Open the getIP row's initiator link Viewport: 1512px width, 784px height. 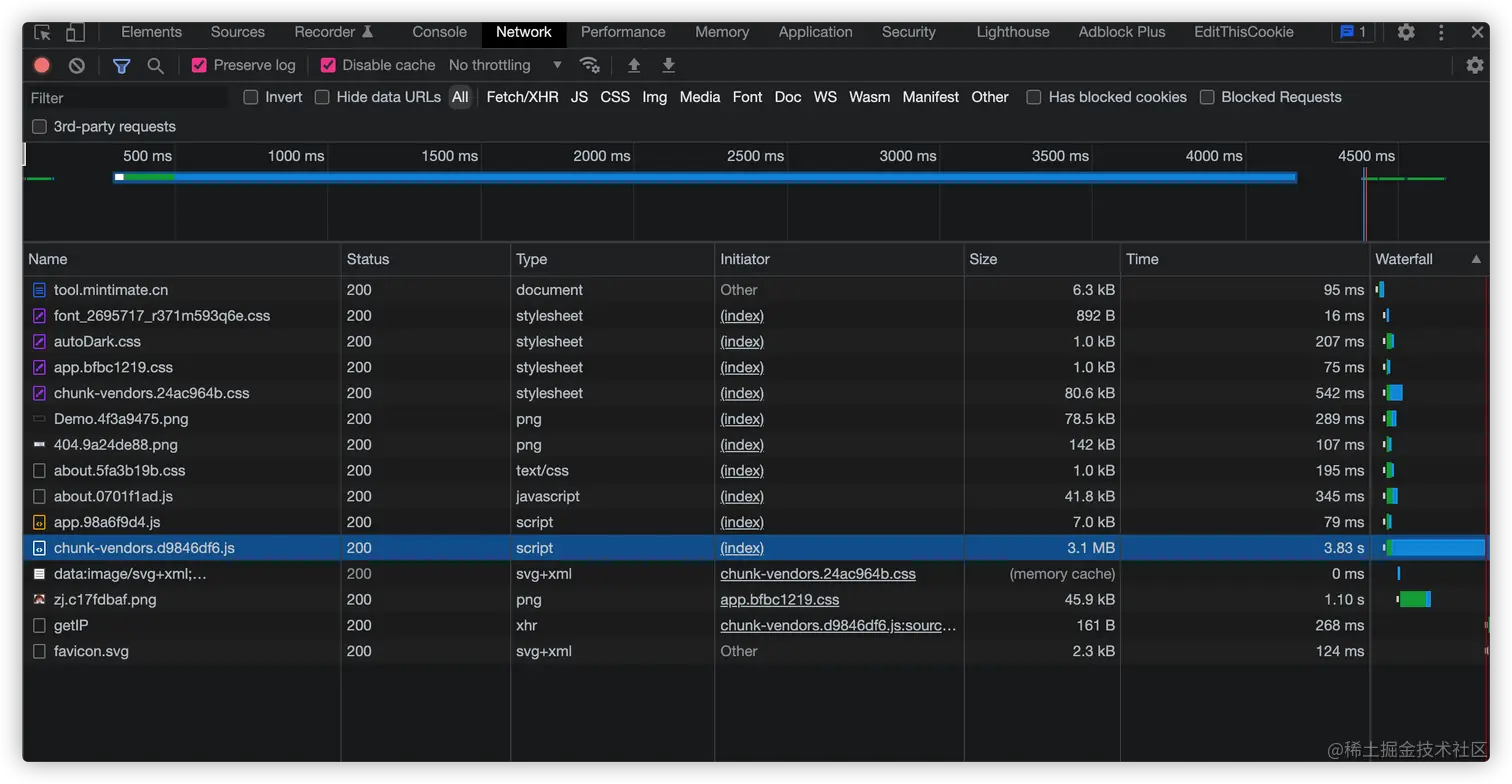point(838,626)
